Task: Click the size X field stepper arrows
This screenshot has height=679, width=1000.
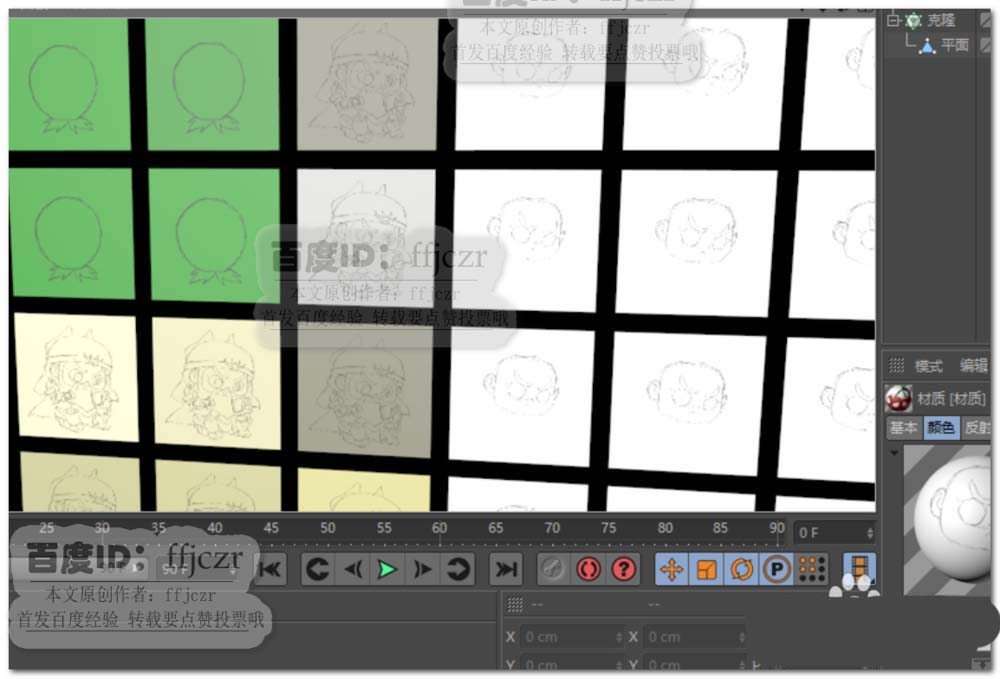Action: click(741, 637)
